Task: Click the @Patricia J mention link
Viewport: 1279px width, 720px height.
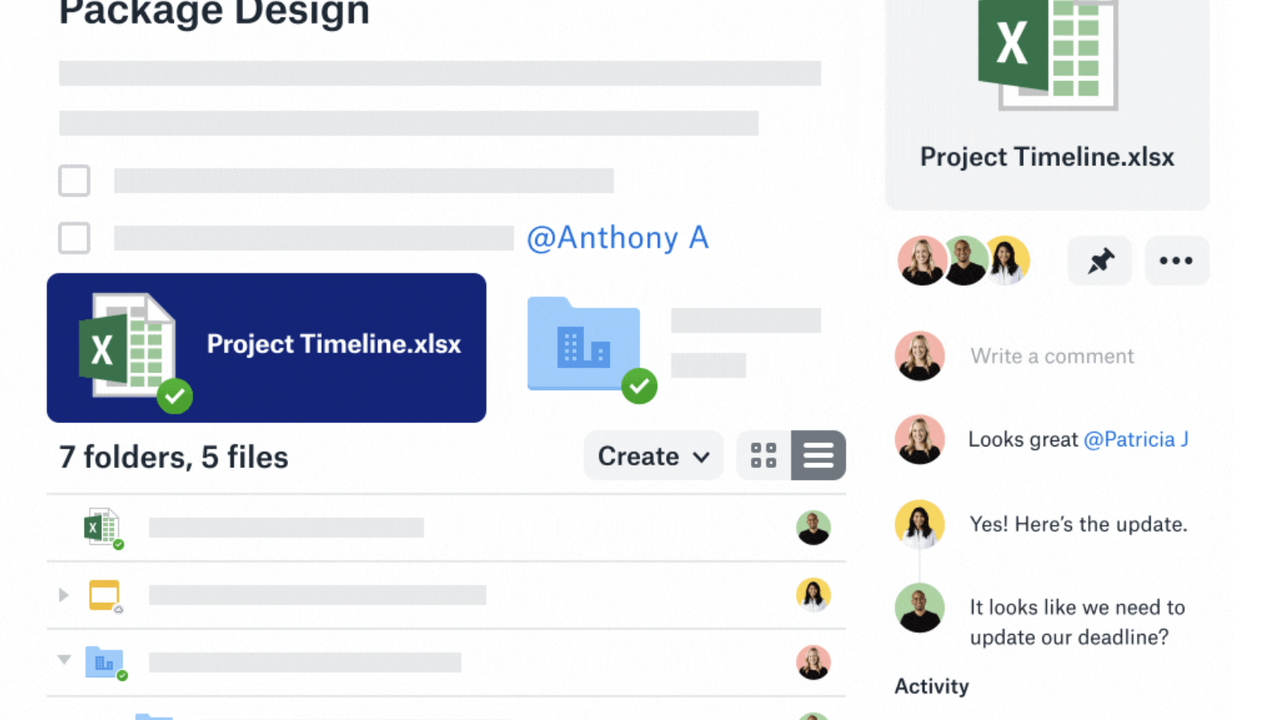Action: (x=1136, y=439)
